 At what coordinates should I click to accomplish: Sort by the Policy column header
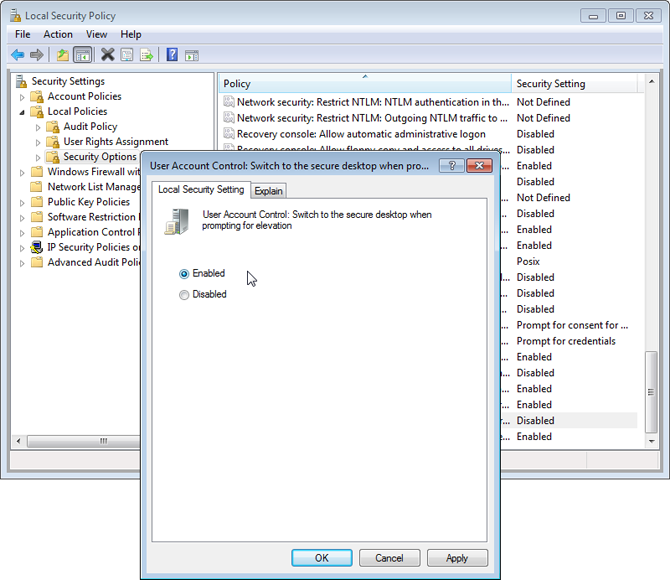click(365, 83)
